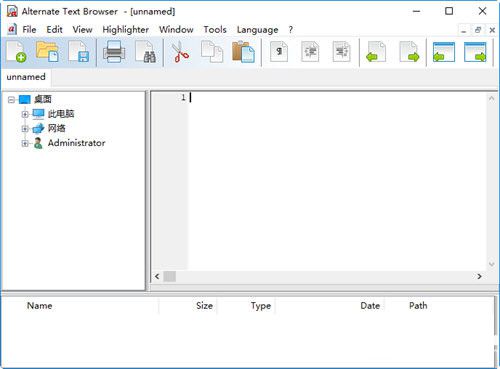Click the application icon in the menu bar

[12, 29]
